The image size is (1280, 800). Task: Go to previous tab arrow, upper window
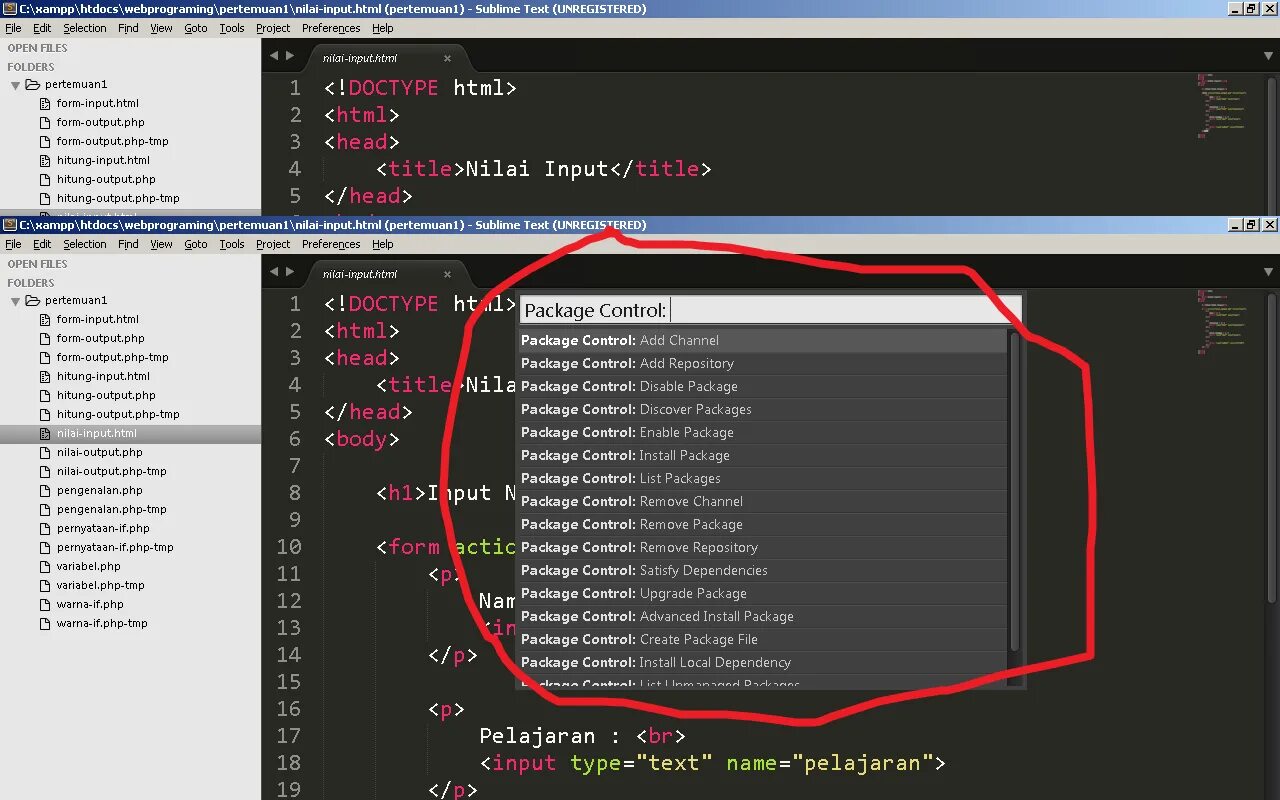274,56
